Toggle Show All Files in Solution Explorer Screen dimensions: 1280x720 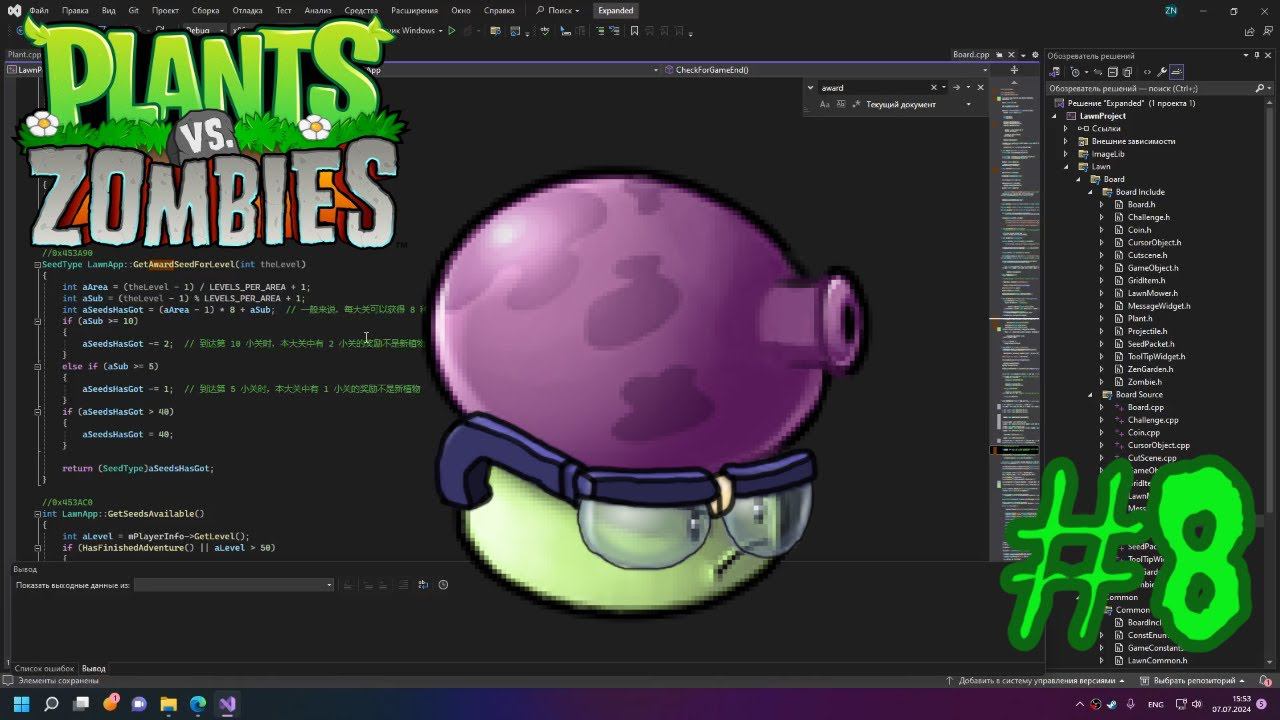1128,72
